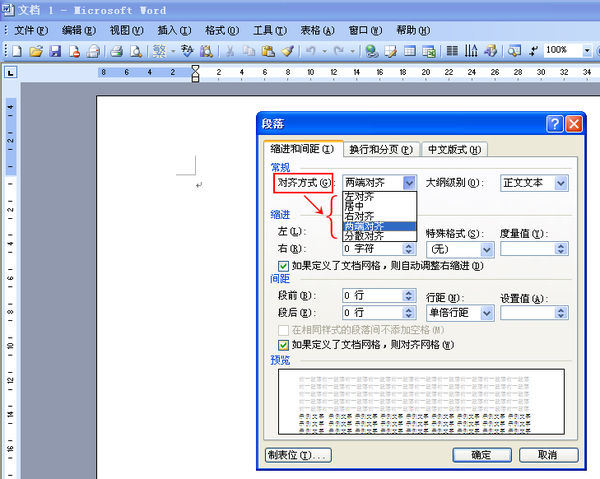This screenshot has height=479, width=600.
Task: Open the 工具 menu
Action: 270,30
